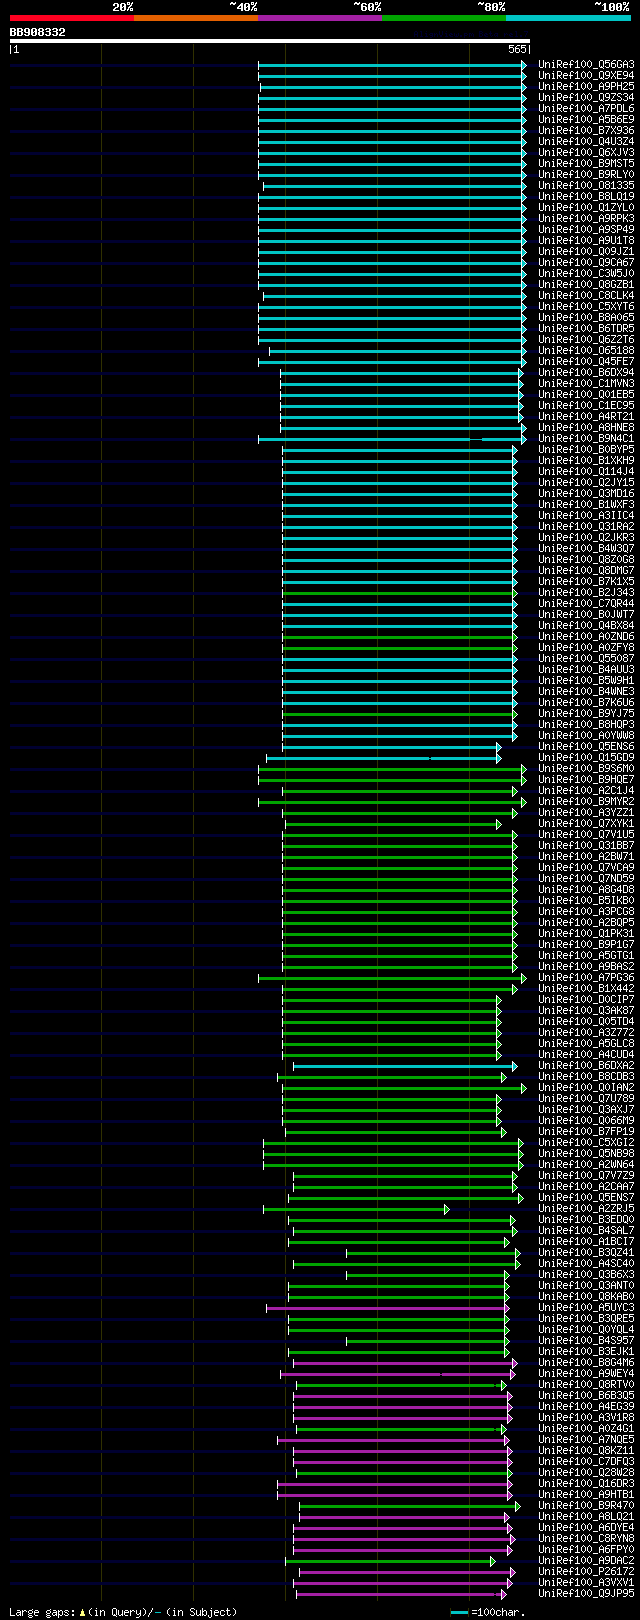The width and height of the screenshot is (640, 1620).
Task: Open hit UniRef100_A9PH25
Action: 586,86
